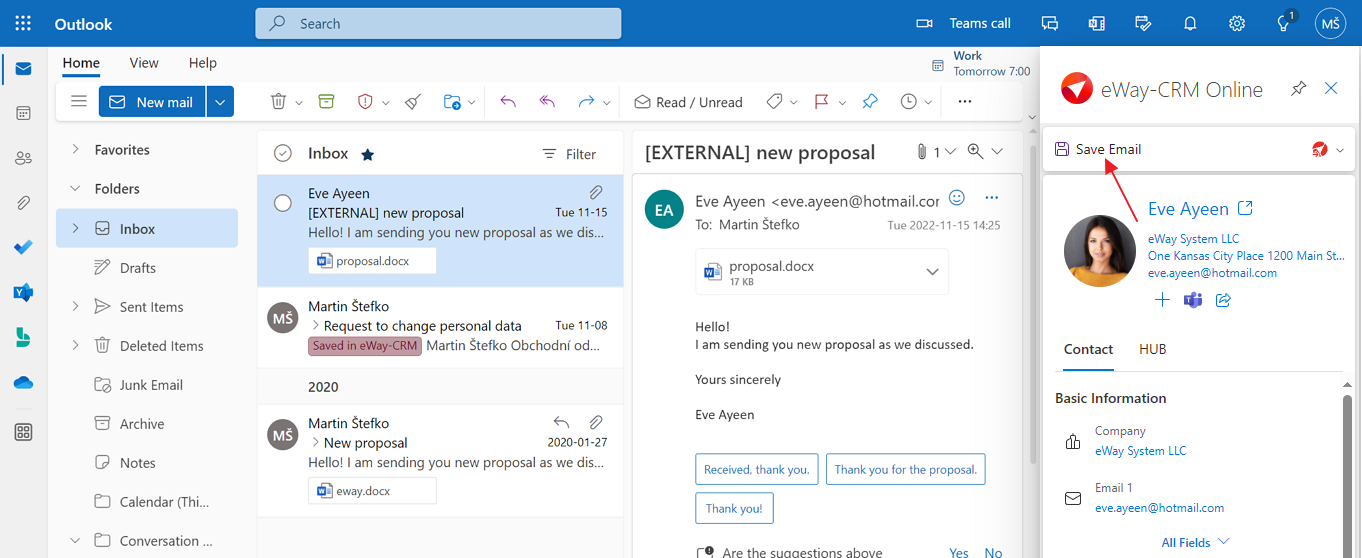Expand the Favorites section

coord(75,149)
